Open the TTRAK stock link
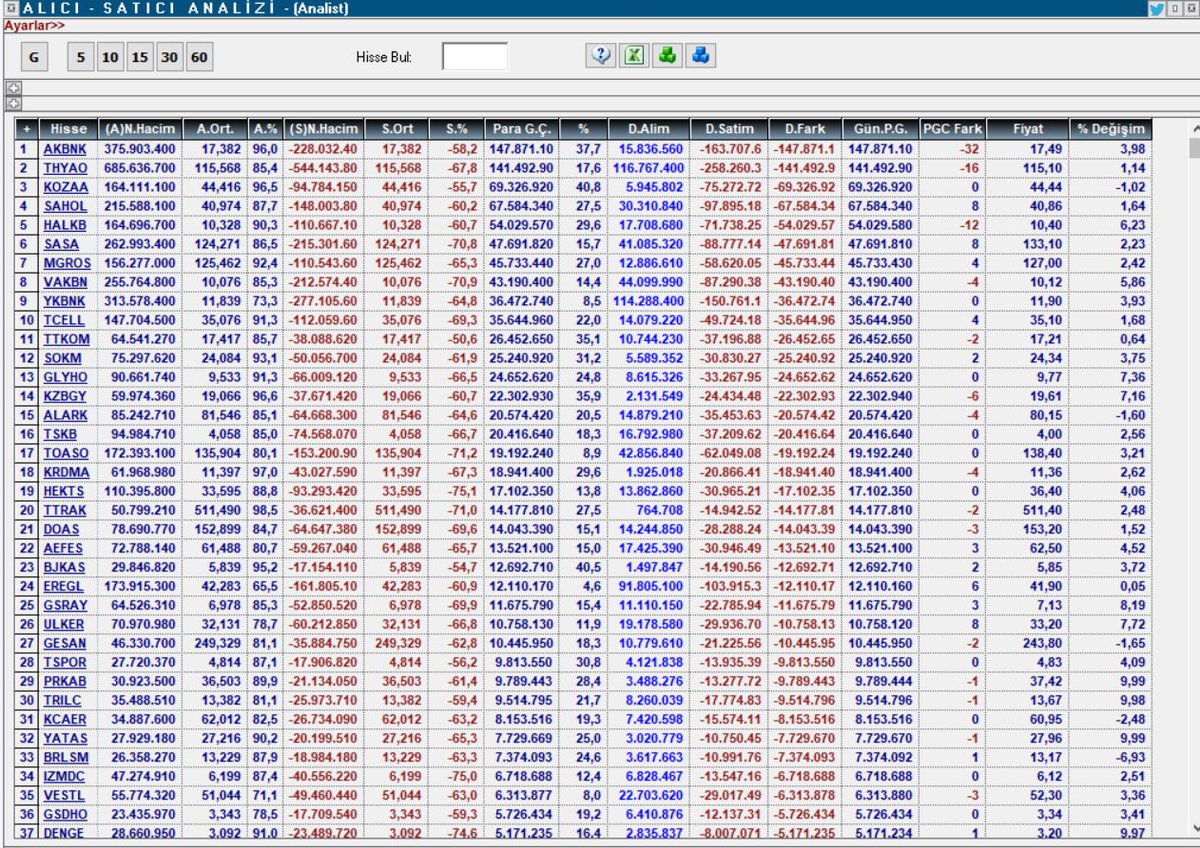 click(65, 510)
